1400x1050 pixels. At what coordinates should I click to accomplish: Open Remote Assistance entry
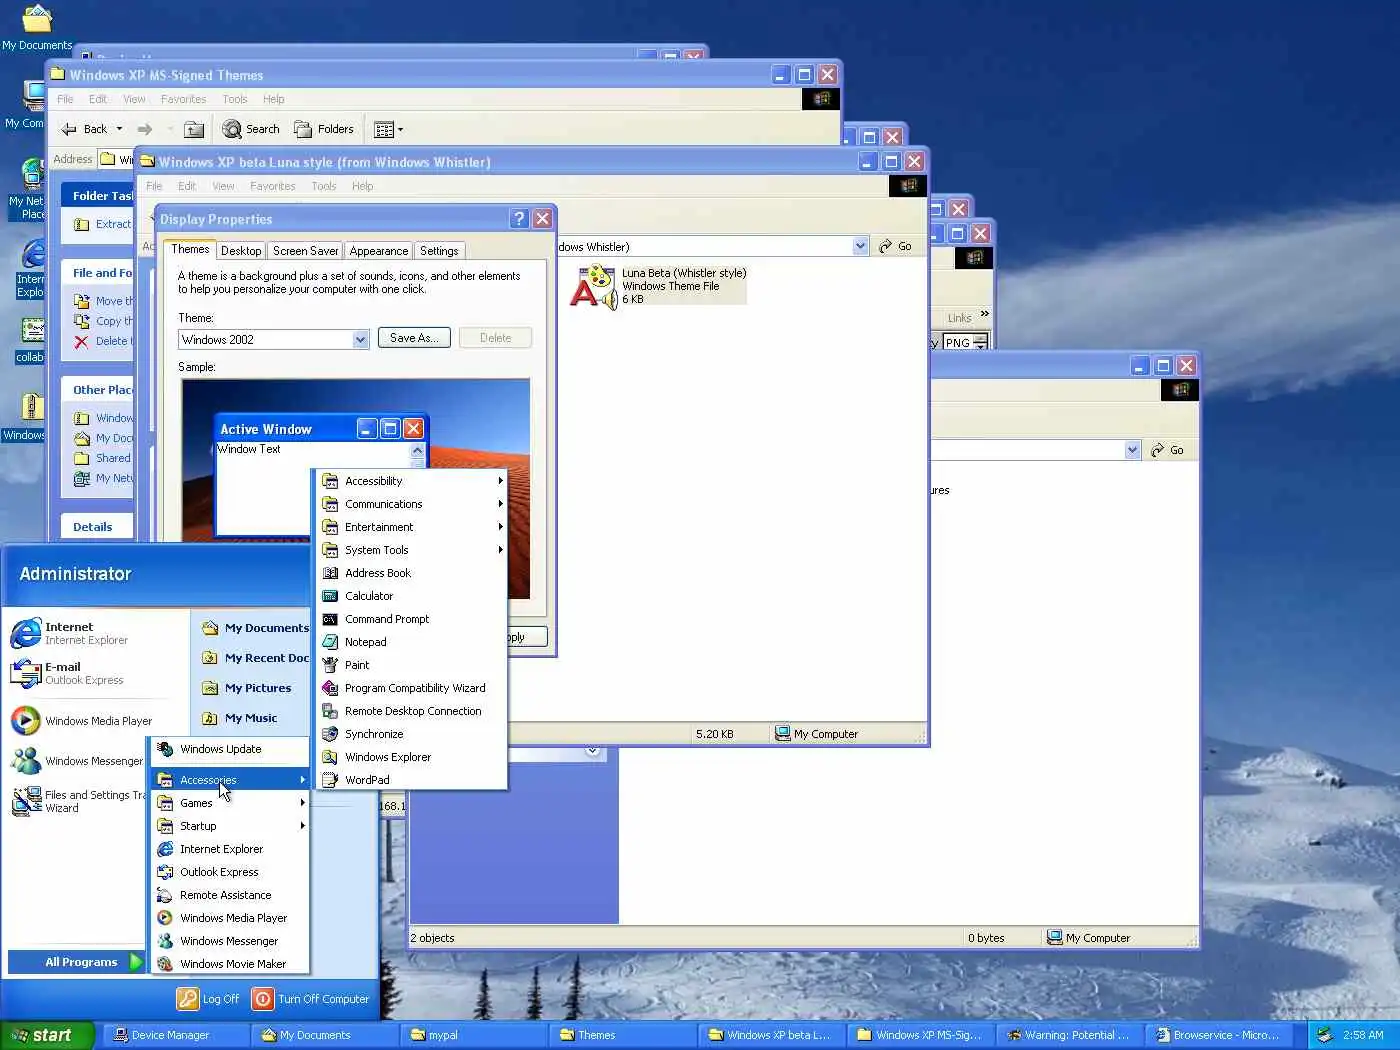[x=230, y=895]
